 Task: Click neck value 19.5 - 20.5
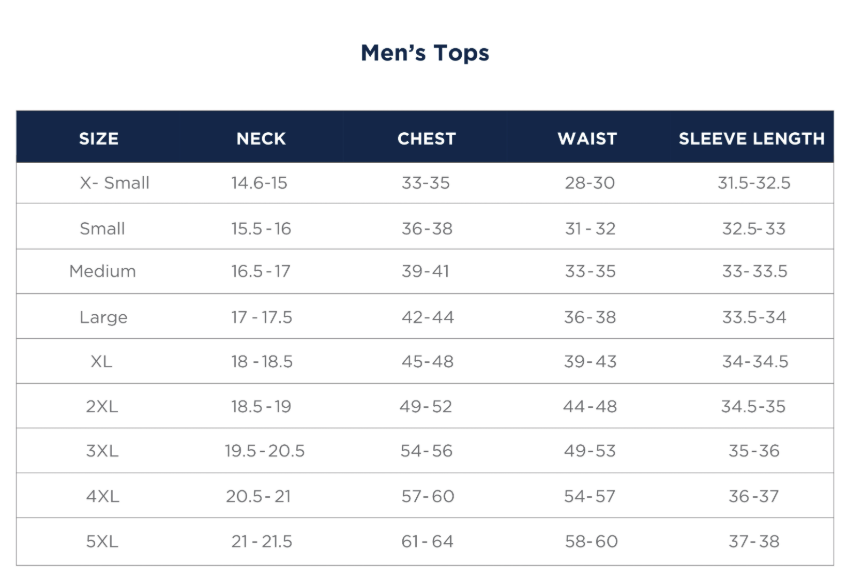(x=264, y=451)
